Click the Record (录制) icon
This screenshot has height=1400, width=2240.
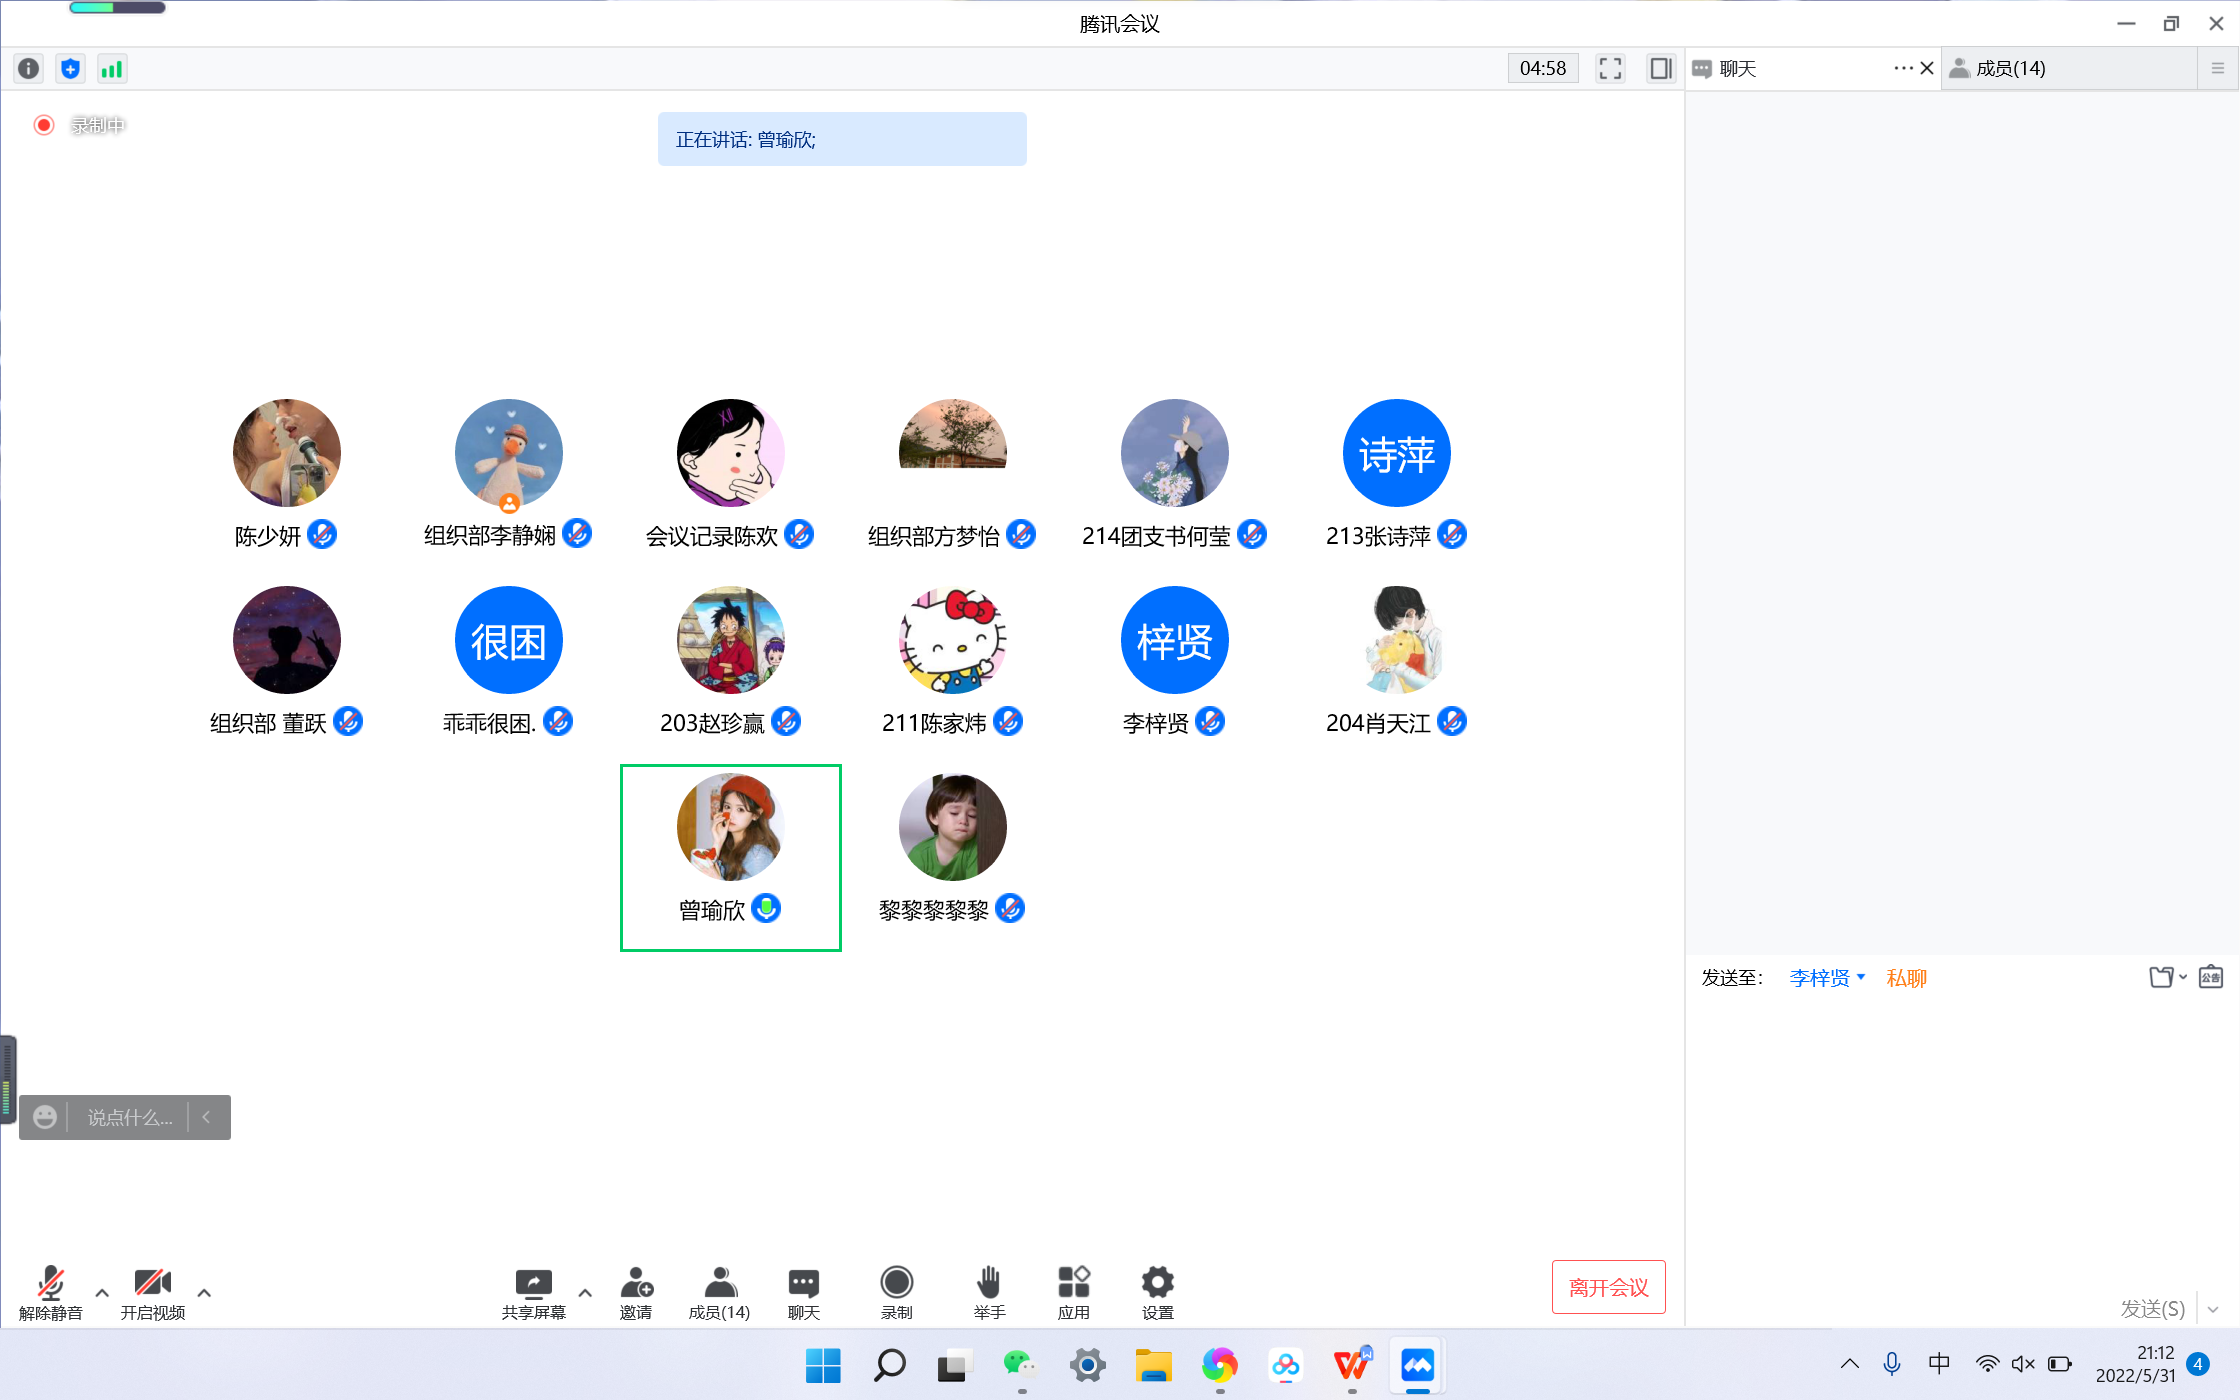tap(896, 1283)
